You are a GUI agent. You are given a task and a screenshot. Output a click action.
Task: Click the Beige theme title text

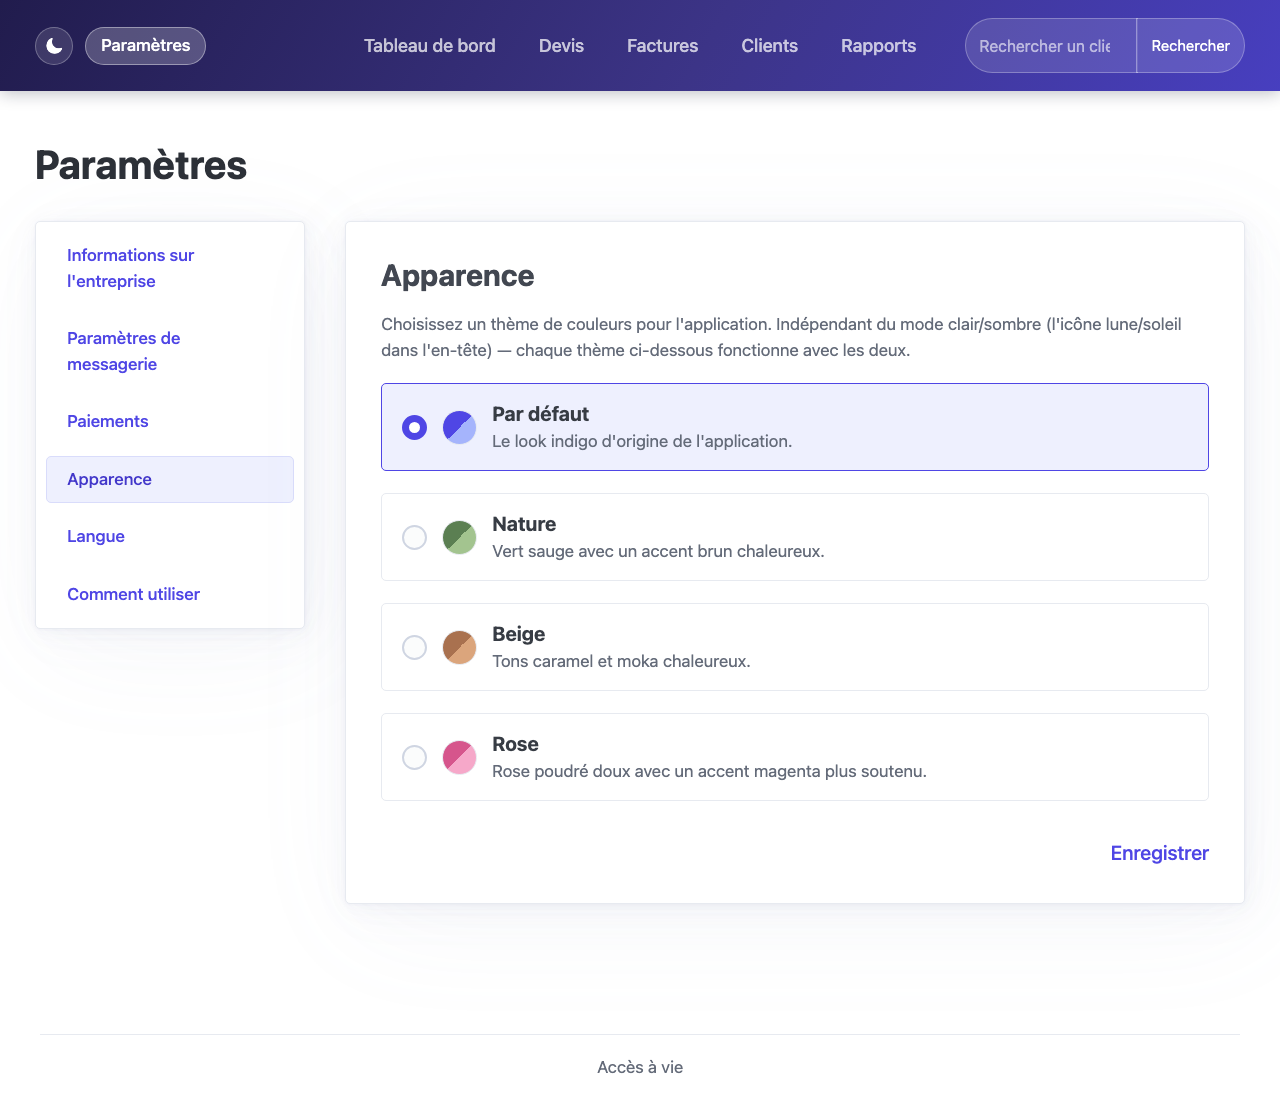click(518, 634)
